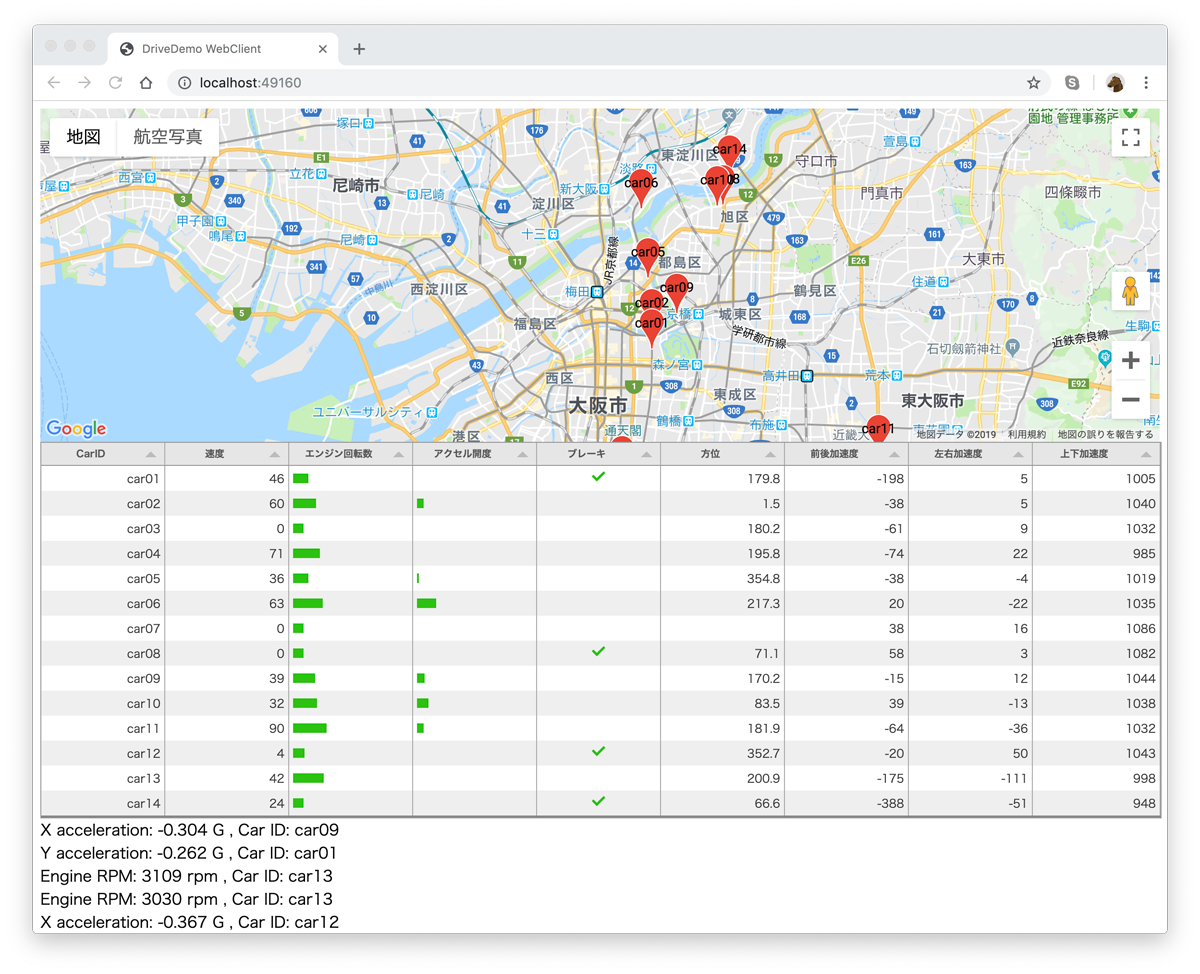1200x974 pixels.
Task: Sort by the 速度 column arrow
Action: (274, 455)
